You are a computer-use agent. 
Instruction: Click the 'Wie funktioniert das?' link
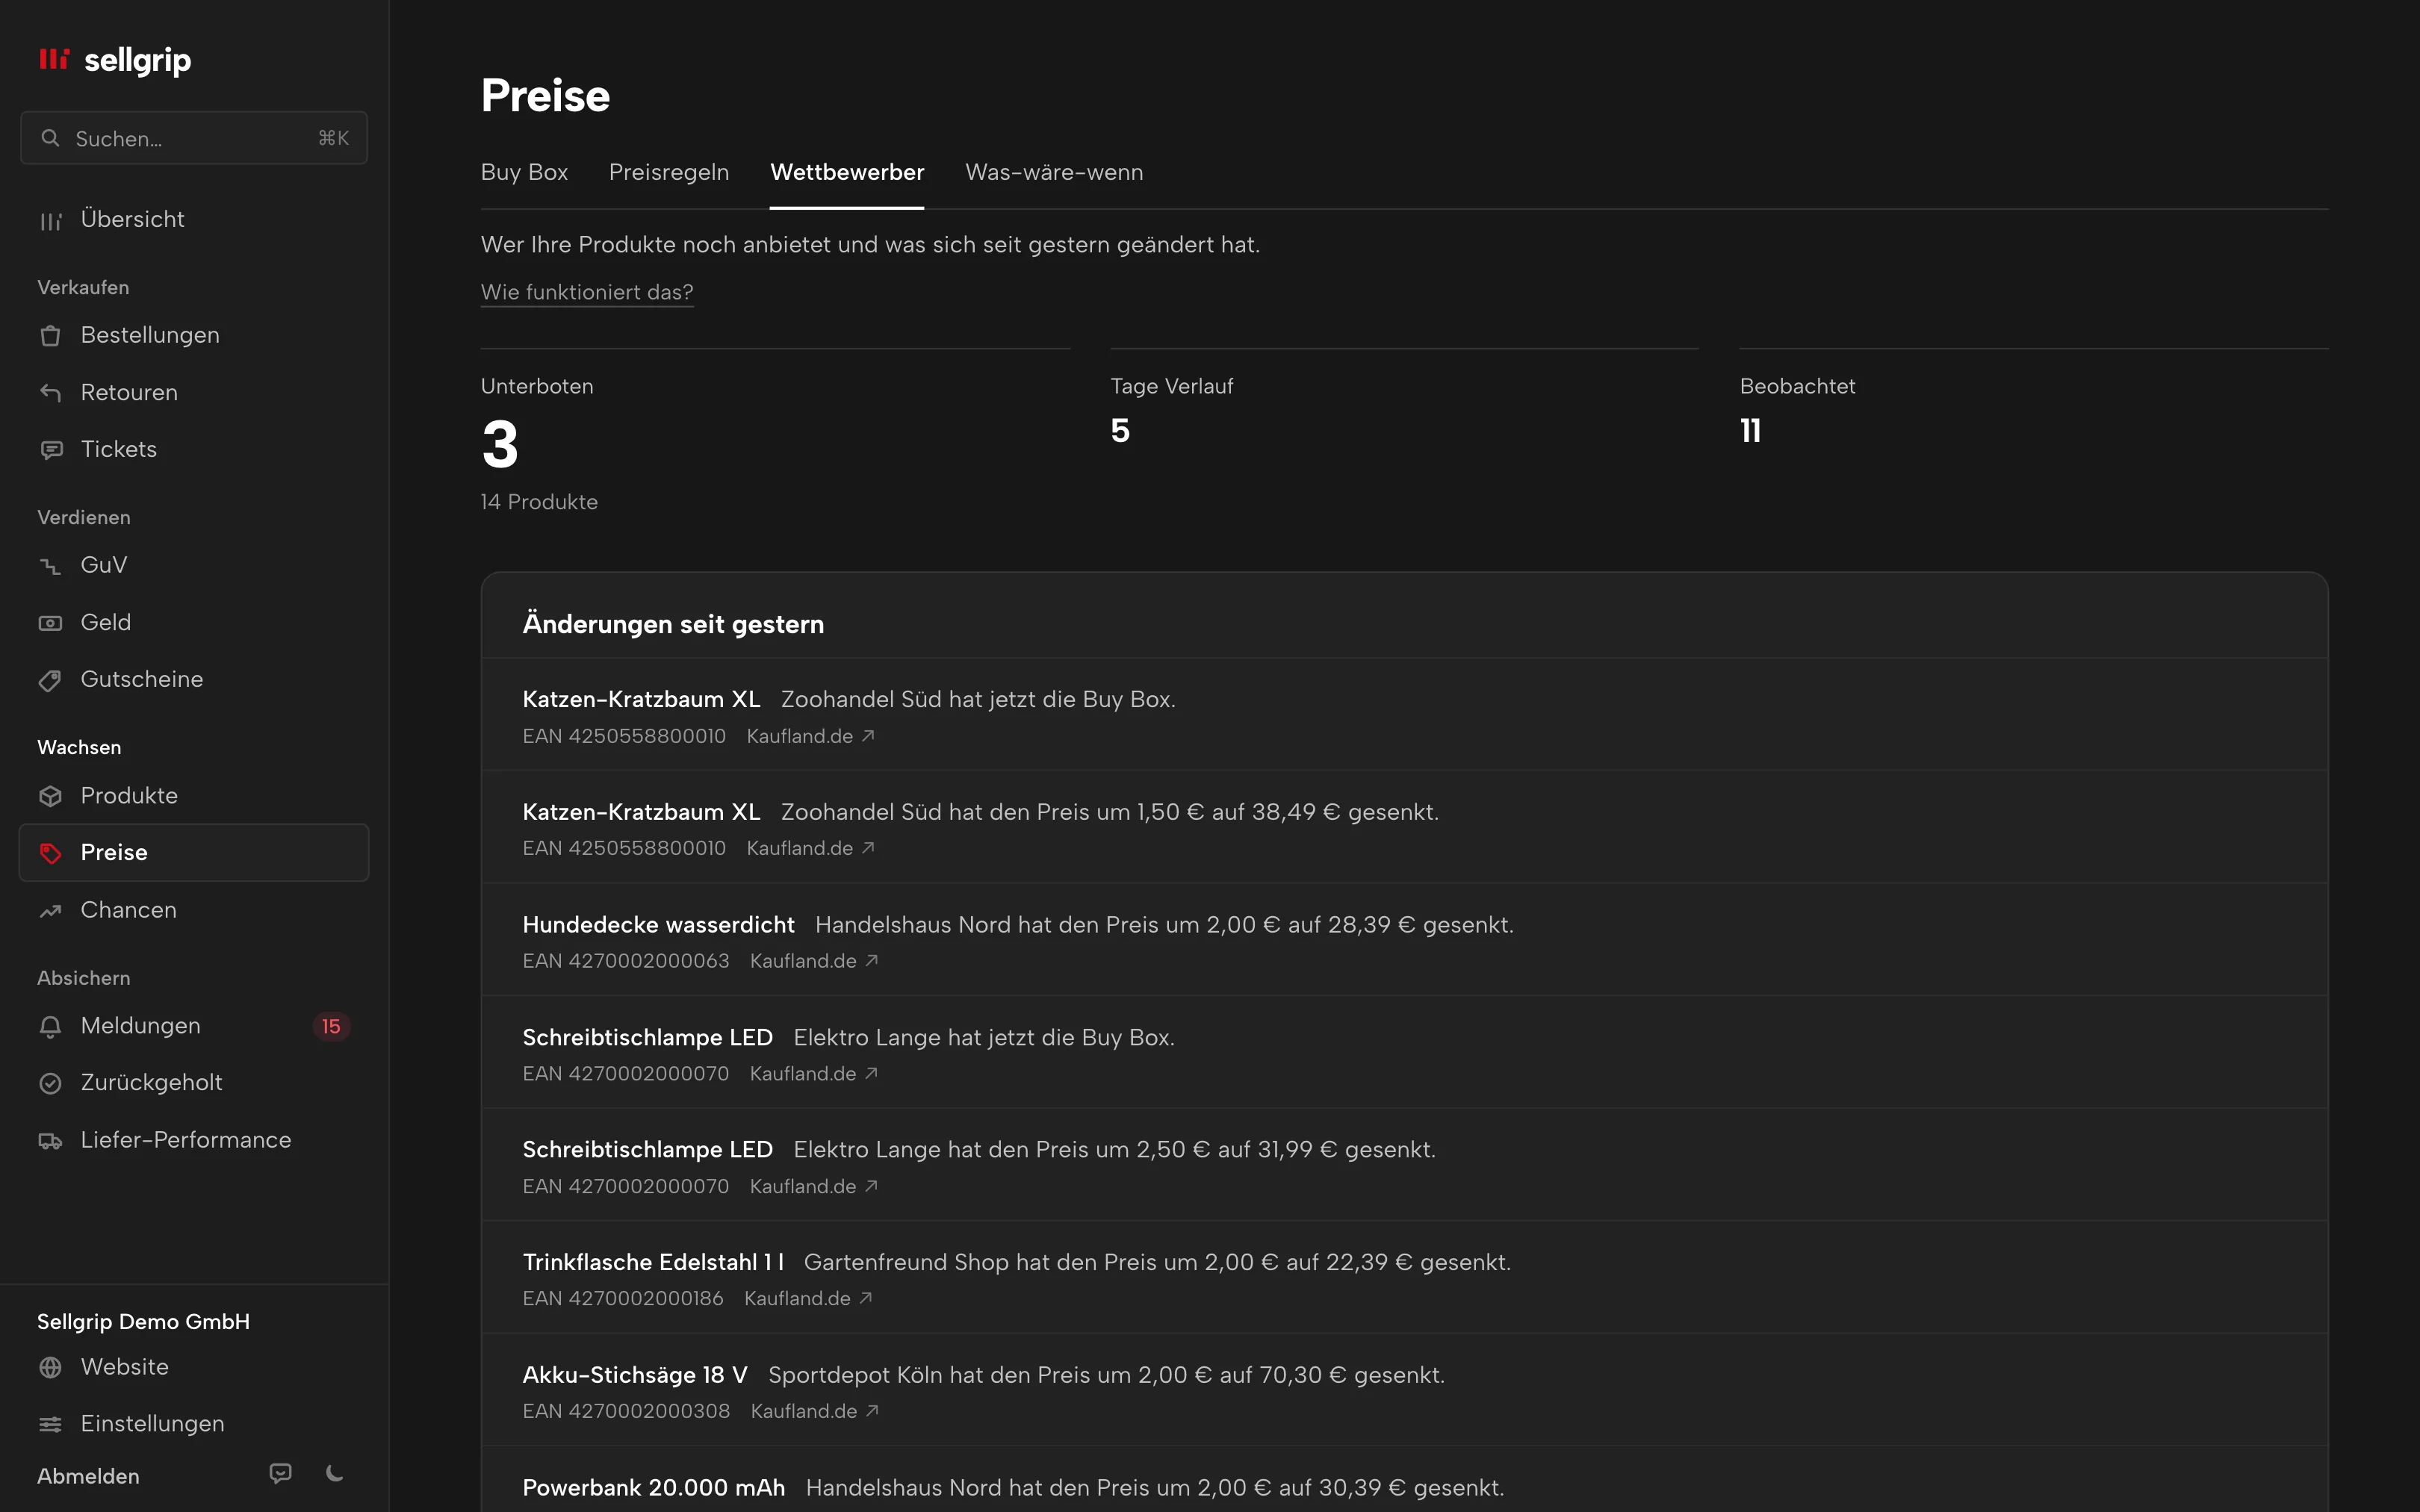587,292
